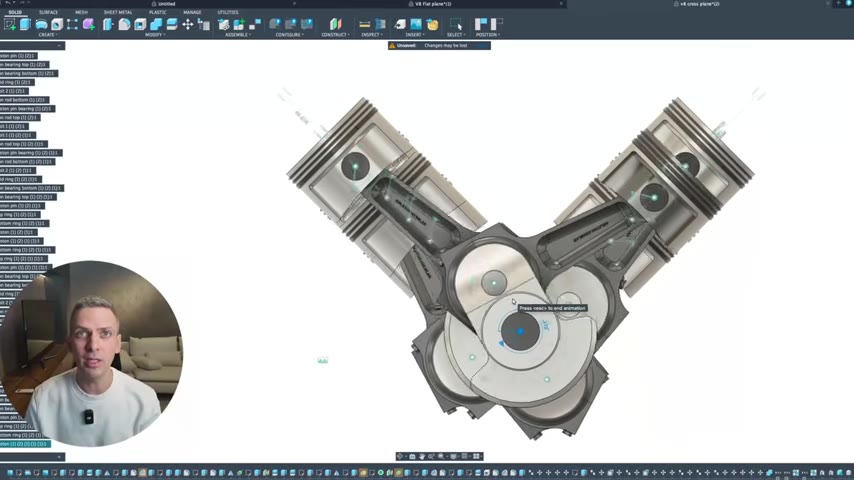Click the Pan hand icon in navigation bar
Viewport: 854px width, 480px height.
pos(422,457)
